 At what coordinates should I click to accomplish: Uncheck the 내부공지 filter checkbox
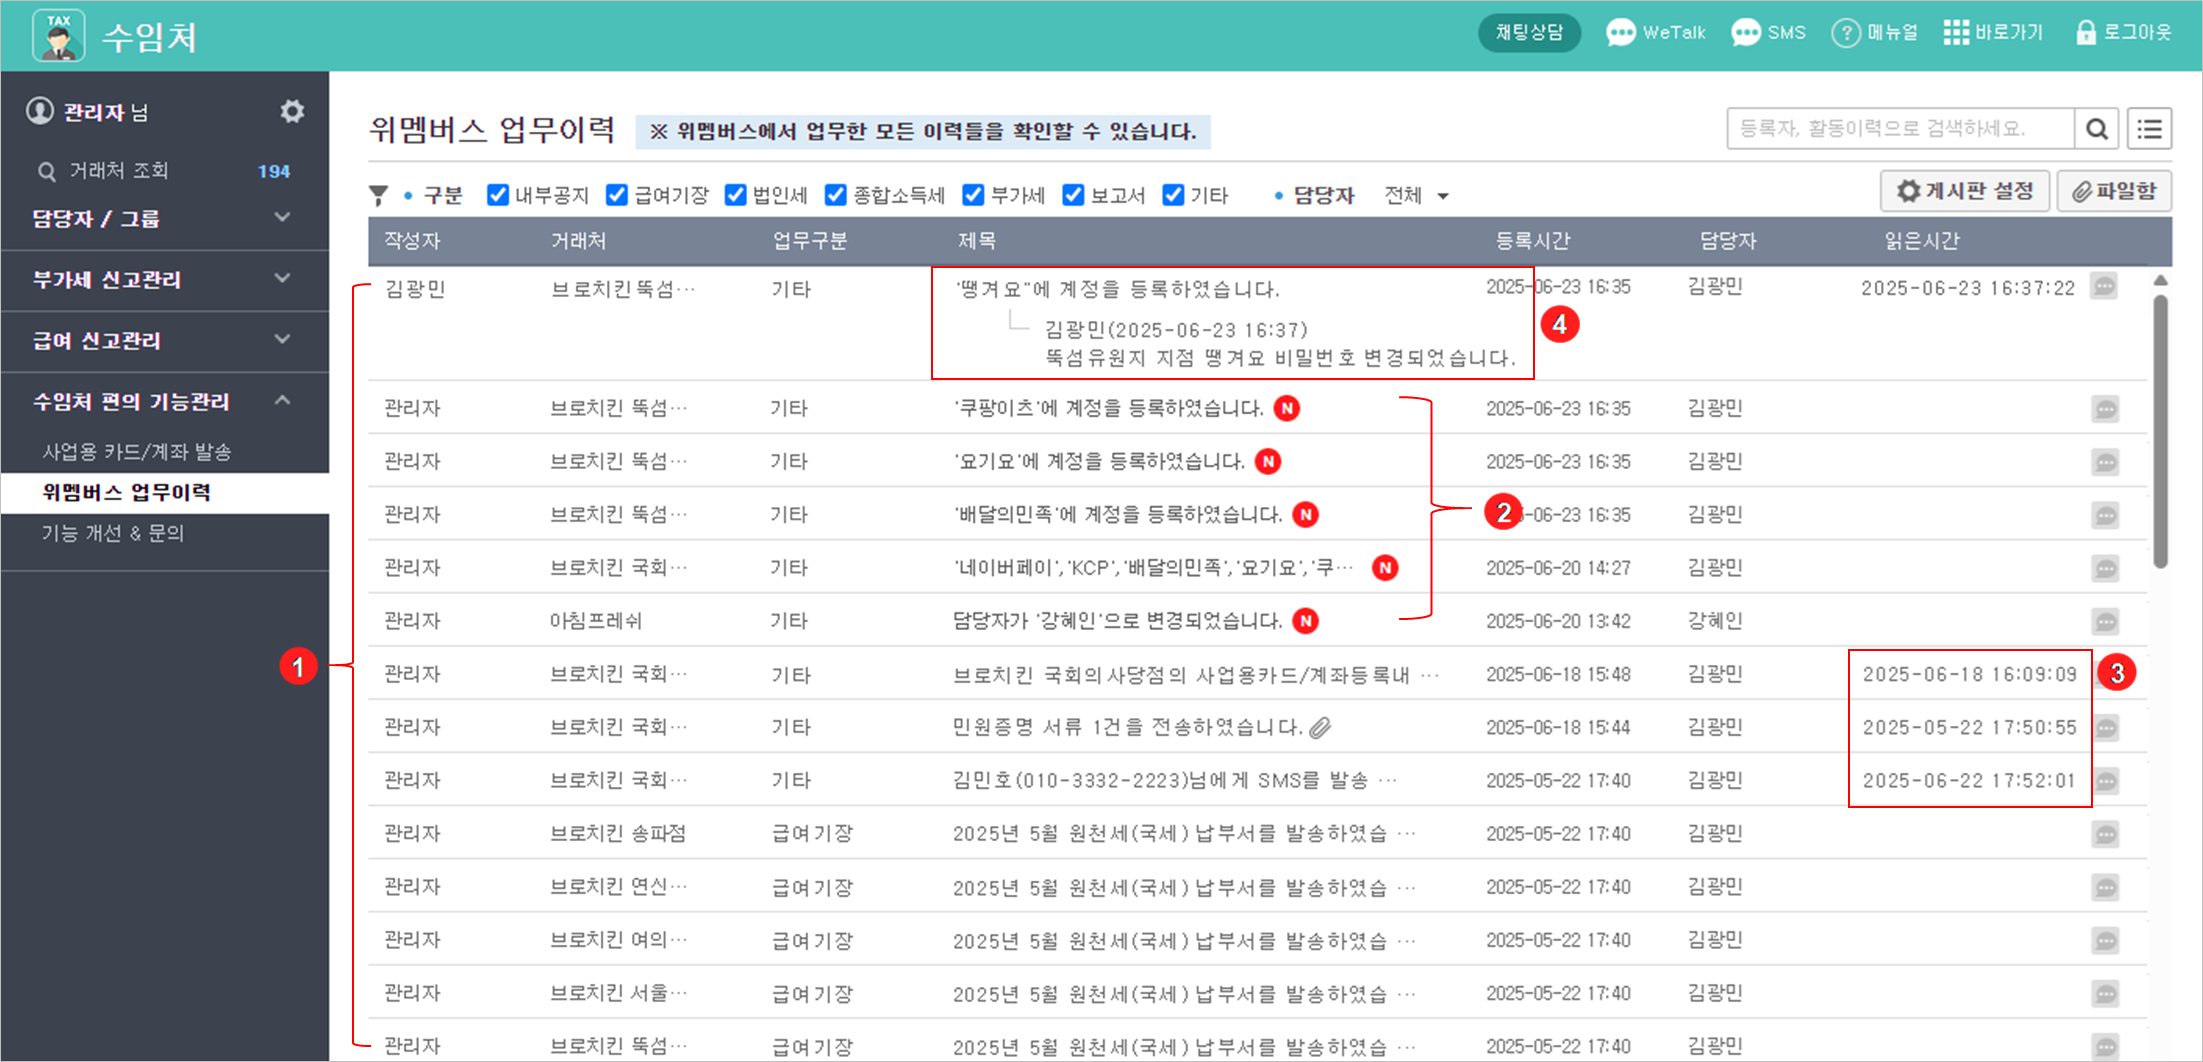(x=497, y=194)
